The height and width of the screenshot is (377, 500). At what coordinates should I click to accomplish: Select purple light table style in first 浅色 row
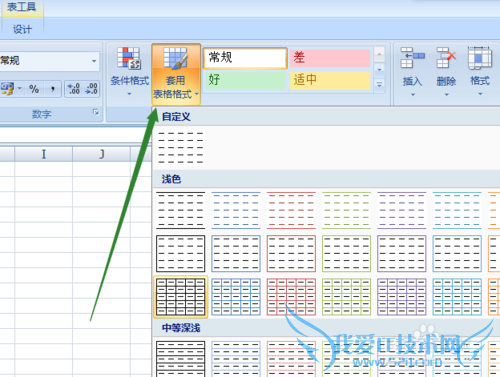[402, 210]
